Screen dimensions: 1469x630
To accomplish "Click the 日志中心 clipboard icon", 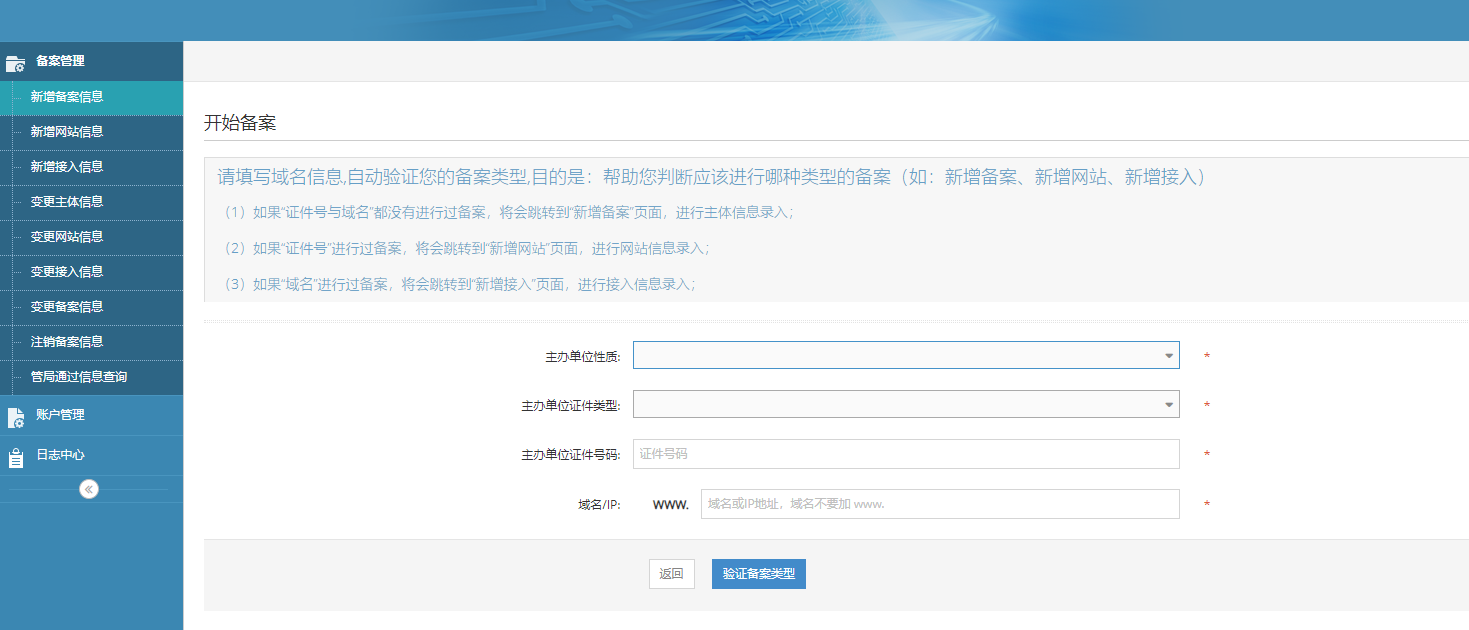I will [15, 457].
